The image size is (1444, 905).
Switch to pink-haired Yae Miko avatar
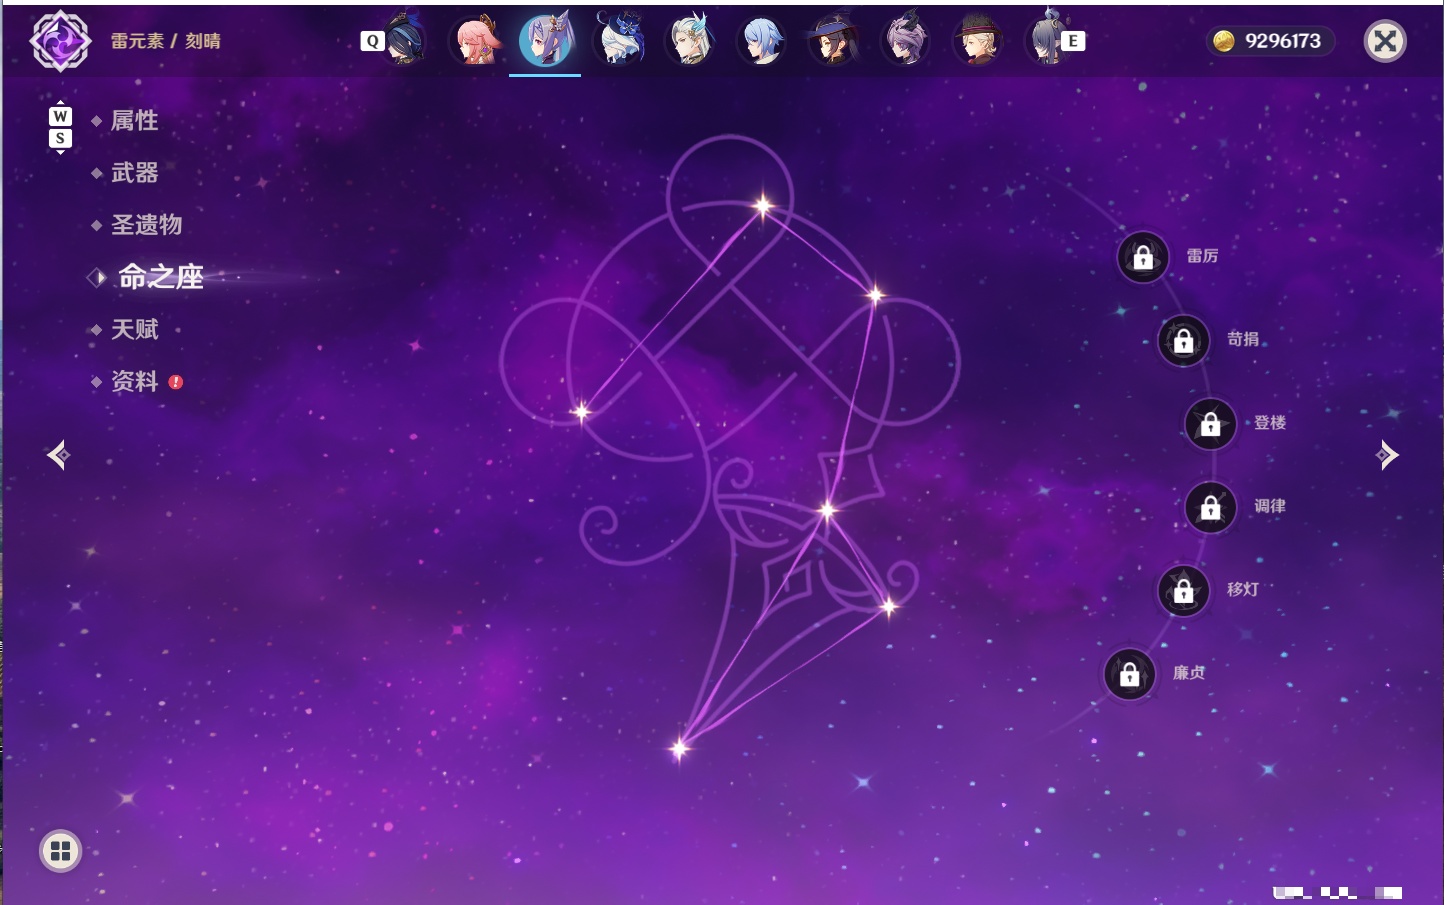pyautogui.click(x=475, y=40)
